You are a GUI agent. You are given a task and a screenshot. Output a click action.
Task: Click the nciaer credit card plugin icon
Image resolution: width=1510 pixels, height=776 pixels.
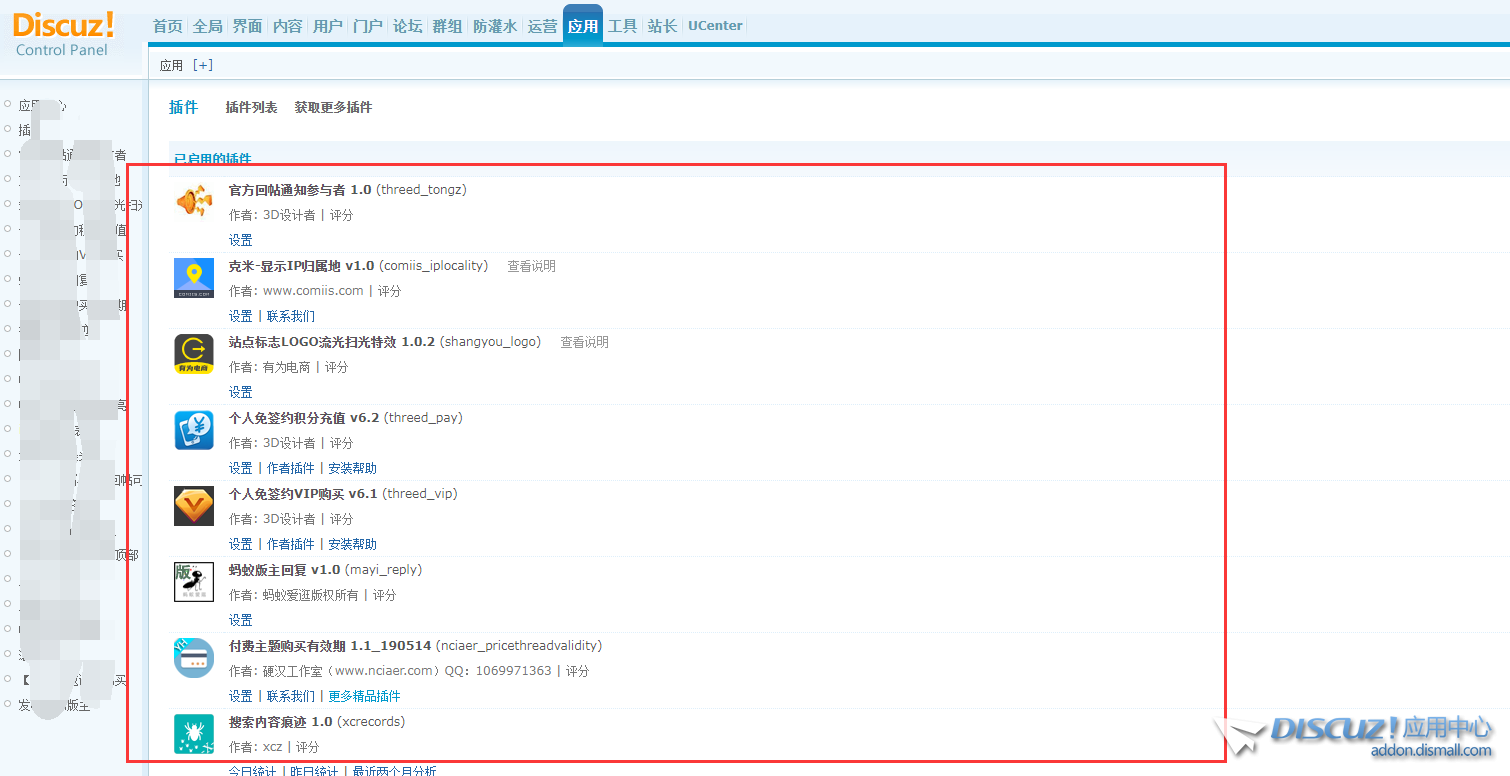pyautogui.click(x=194, y=658)
